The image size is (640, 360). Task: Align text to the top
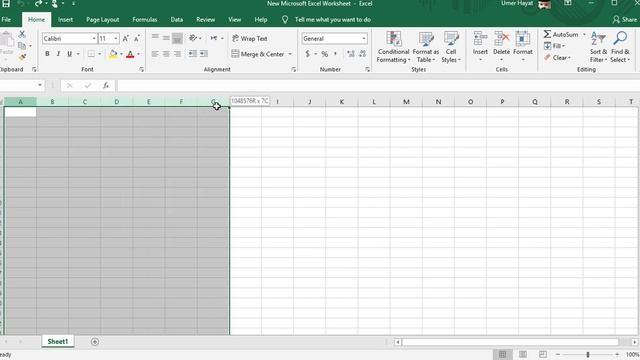click(155, 38)
